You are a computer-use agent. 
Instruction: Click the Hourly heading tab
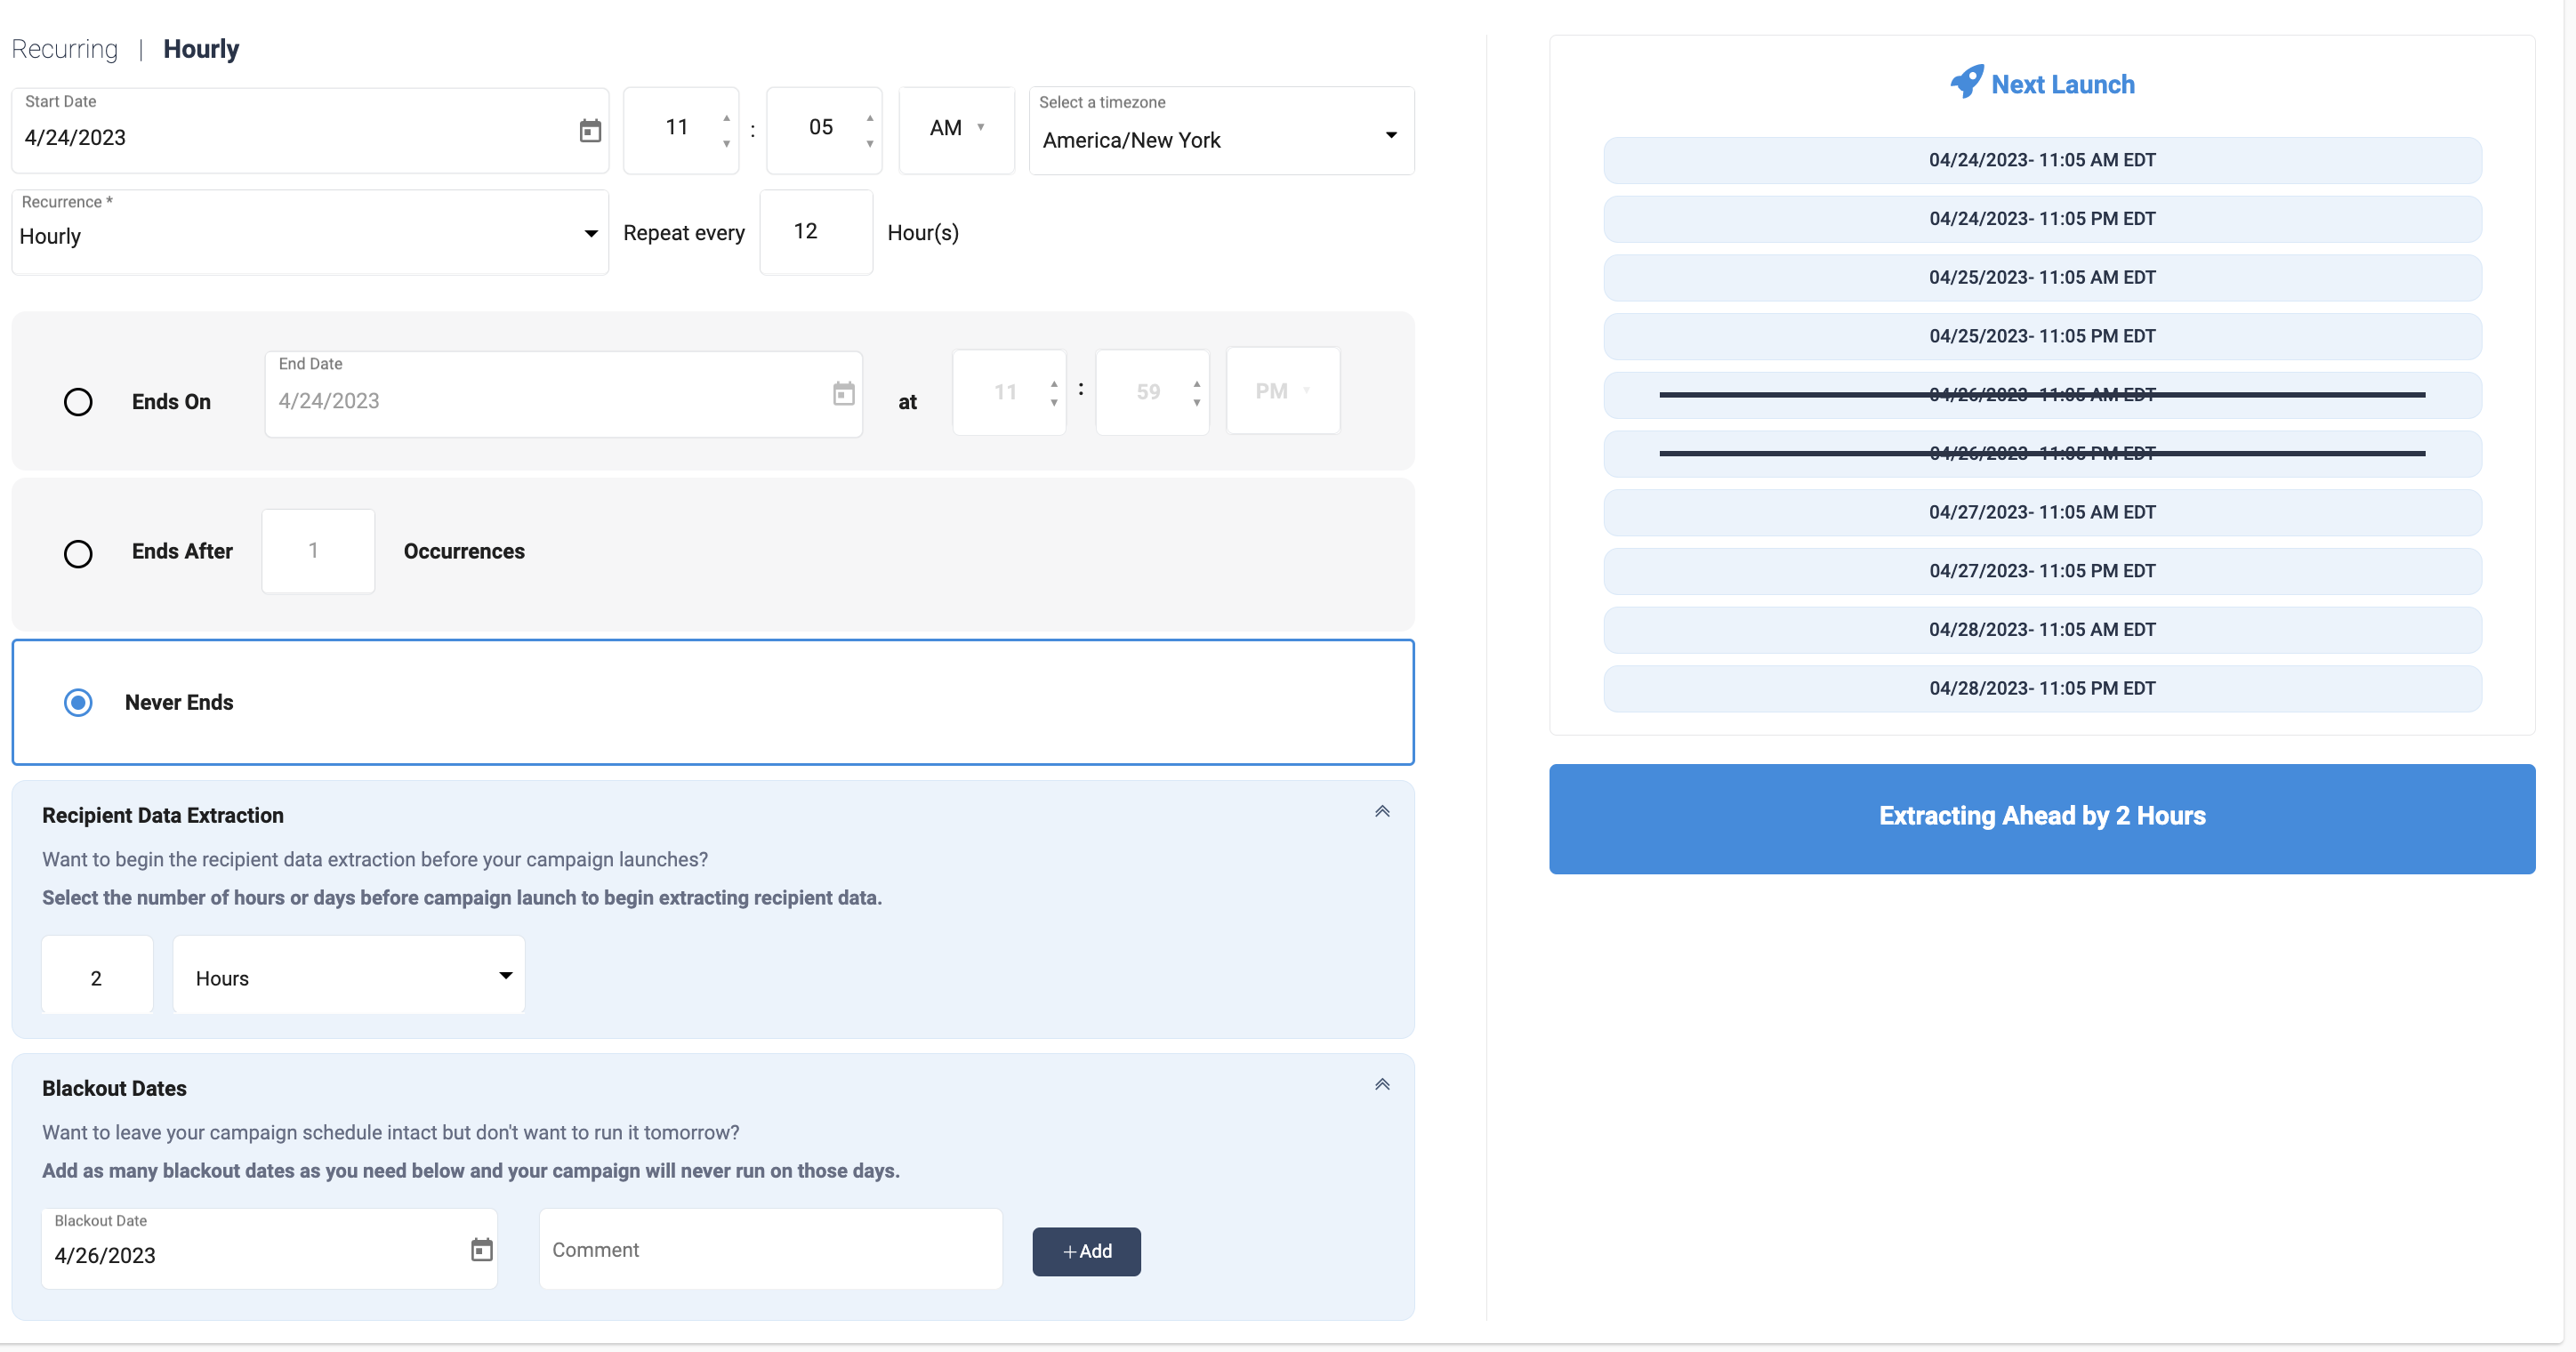[x=201, y=49]
